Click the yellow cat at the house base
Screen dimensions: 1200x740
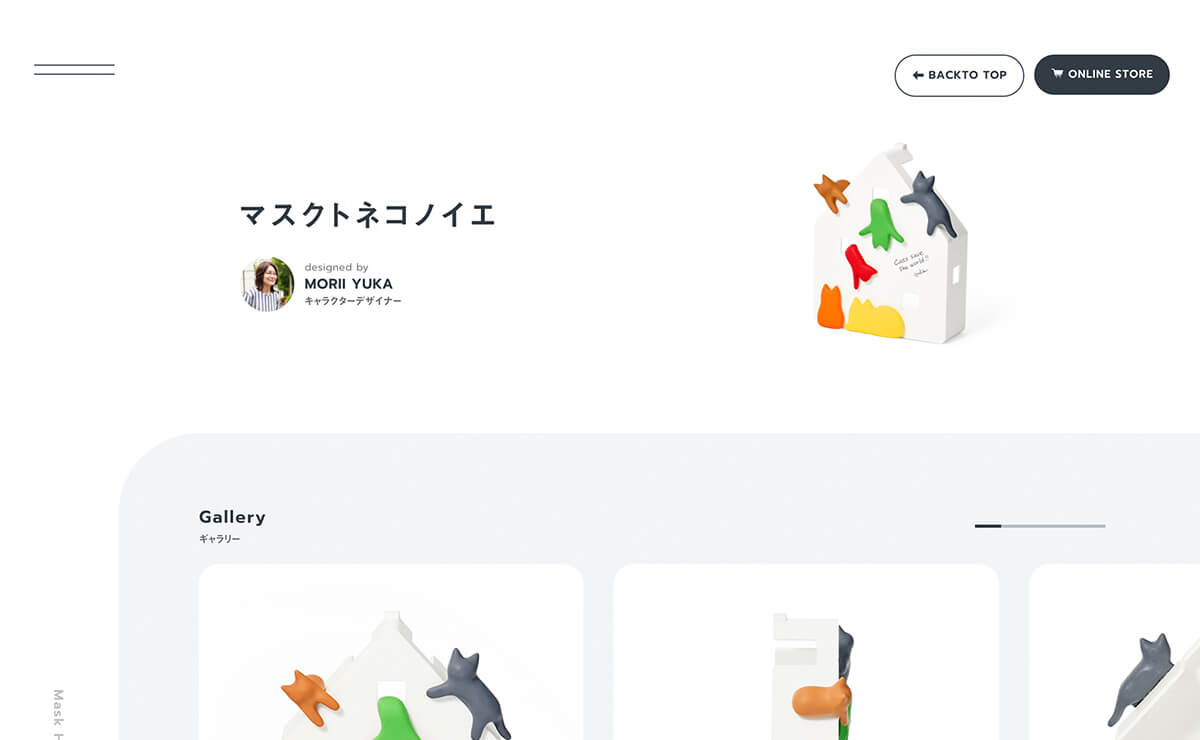click(x=874, y=317)
